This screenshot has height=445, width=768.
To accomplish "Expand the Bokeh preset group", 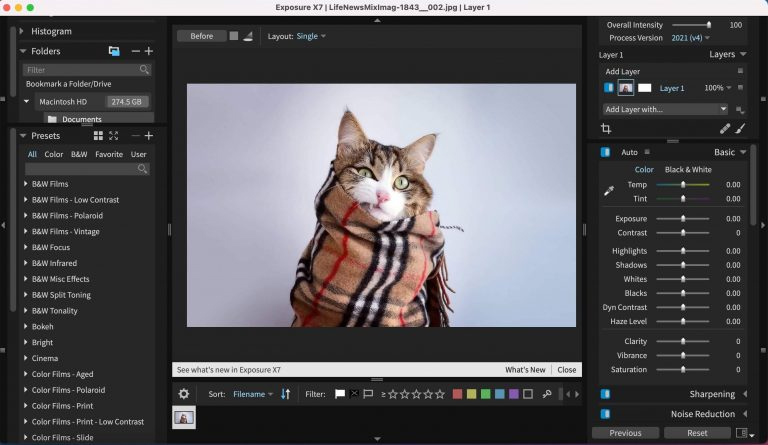I will tap(25, 327).
